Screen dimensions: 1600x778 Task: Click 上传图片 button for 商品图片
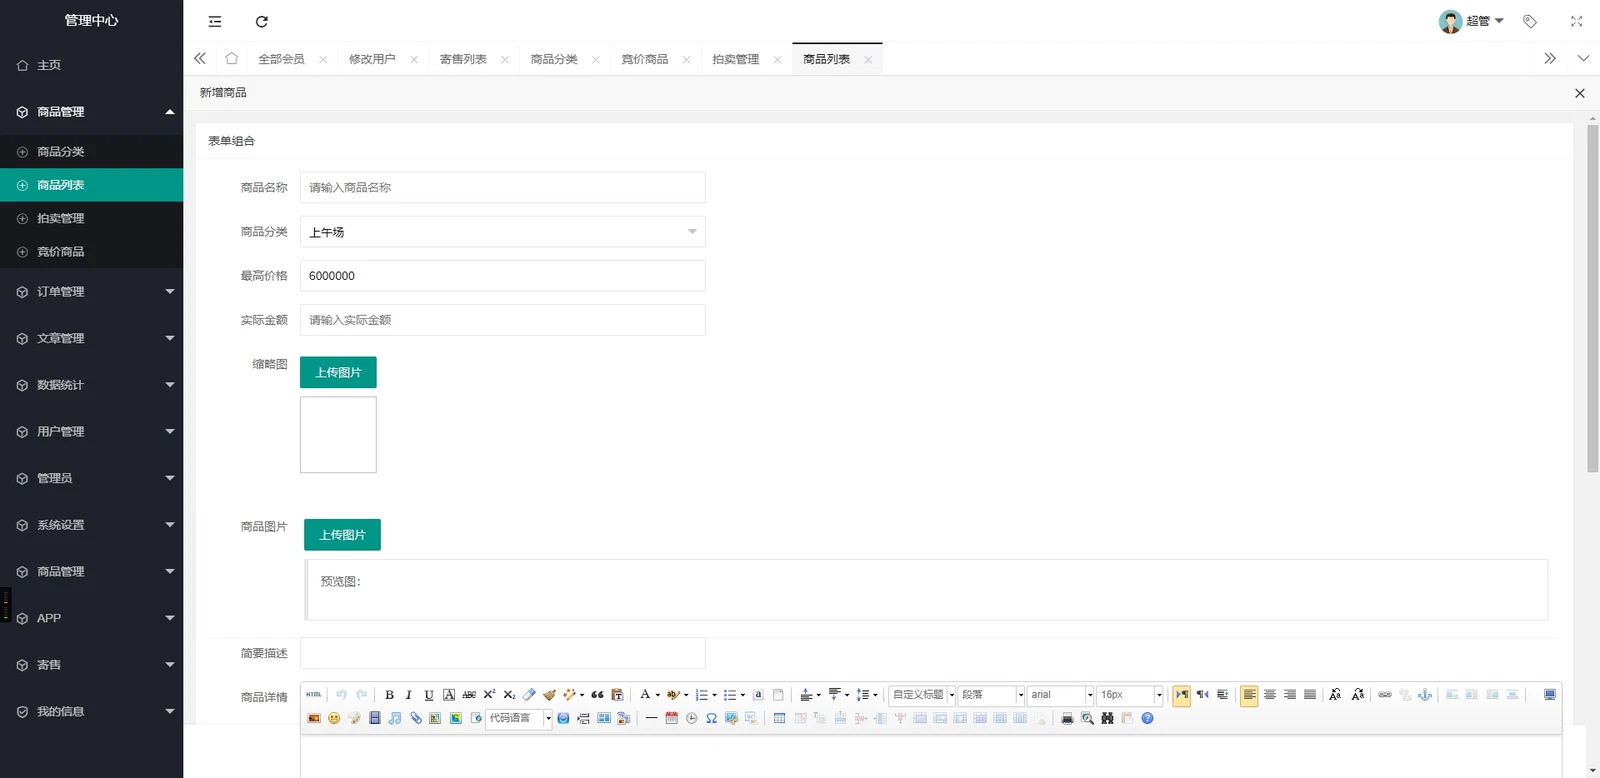pyautogui.click(x=342, y=535)
